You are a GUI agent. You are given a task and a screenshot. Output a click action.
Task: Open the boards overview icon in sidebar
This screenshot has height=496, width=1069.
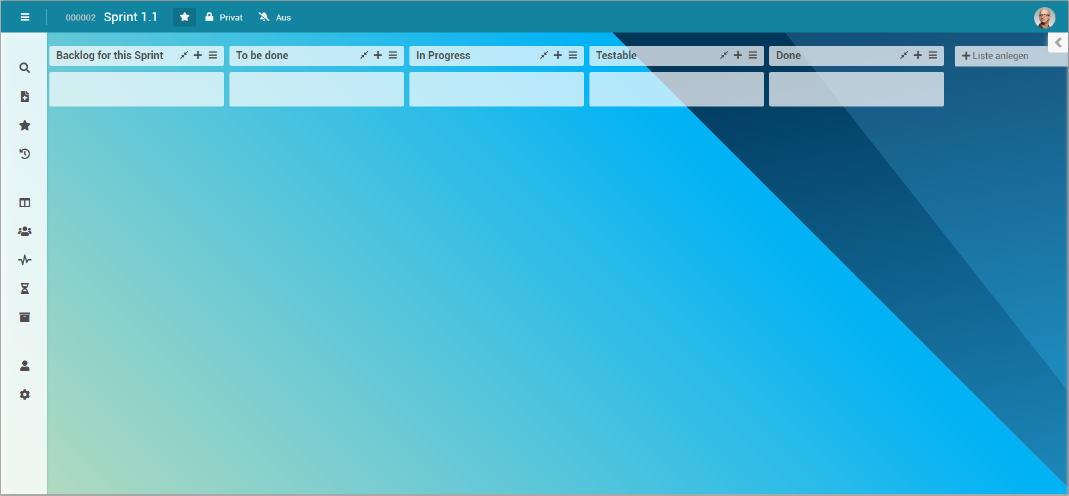25,202
